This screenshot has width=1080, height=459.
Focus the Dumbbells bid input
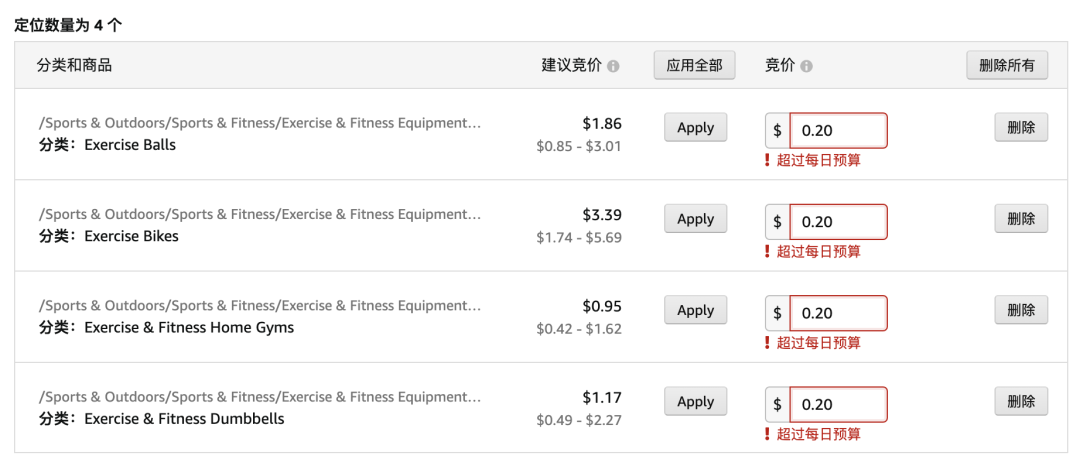coord(838,405)
